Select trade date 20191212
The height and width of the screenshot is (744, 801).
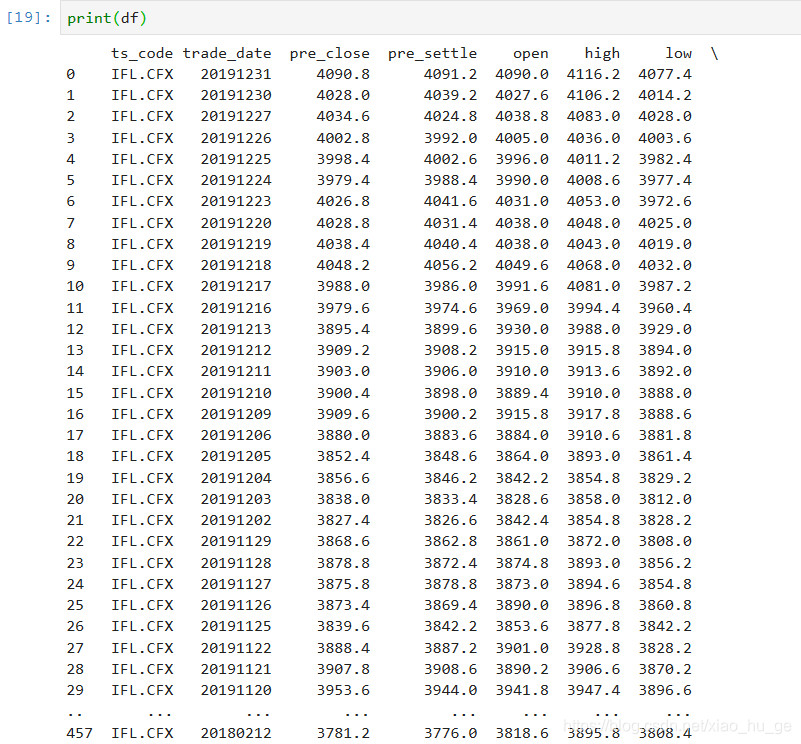click(236, 350)
